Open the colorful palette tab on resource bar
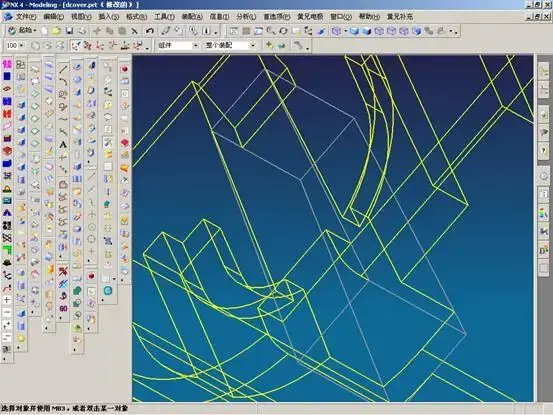This screenshot has width=553, height=415. (543, 213)
